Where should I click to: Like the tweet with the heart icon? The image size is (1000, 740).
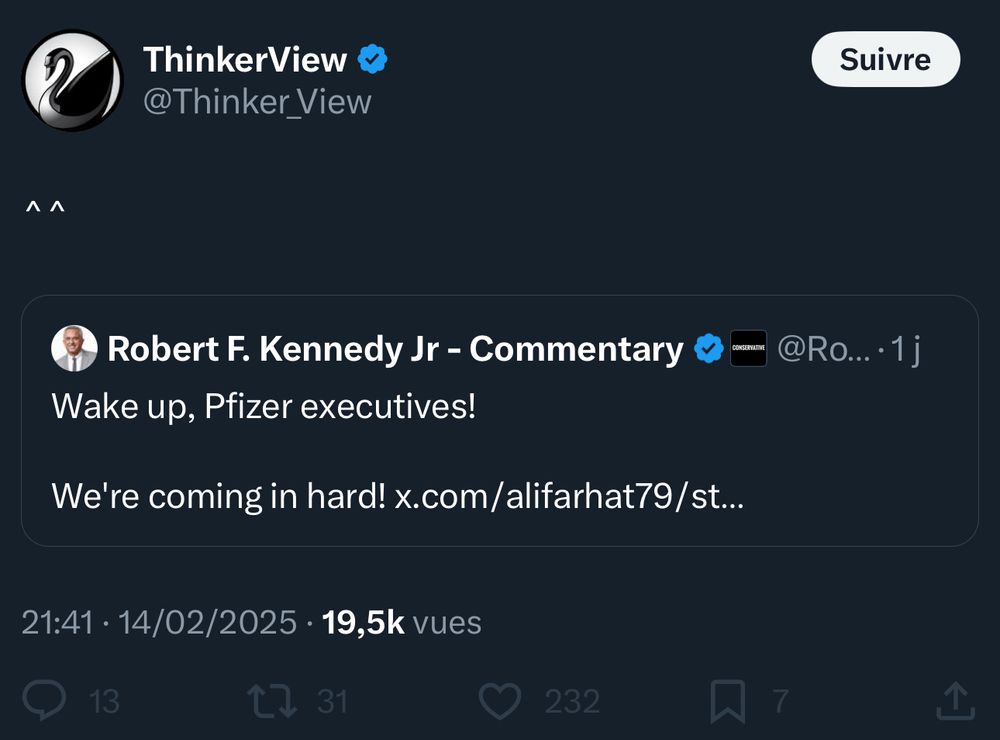501,701
